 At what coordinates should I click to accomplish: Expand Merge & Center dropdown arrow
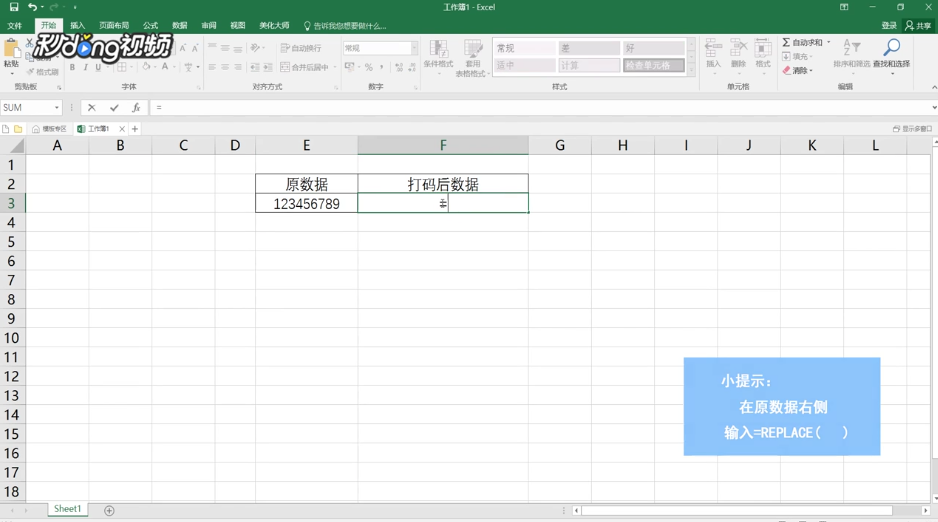click(335, 67)
